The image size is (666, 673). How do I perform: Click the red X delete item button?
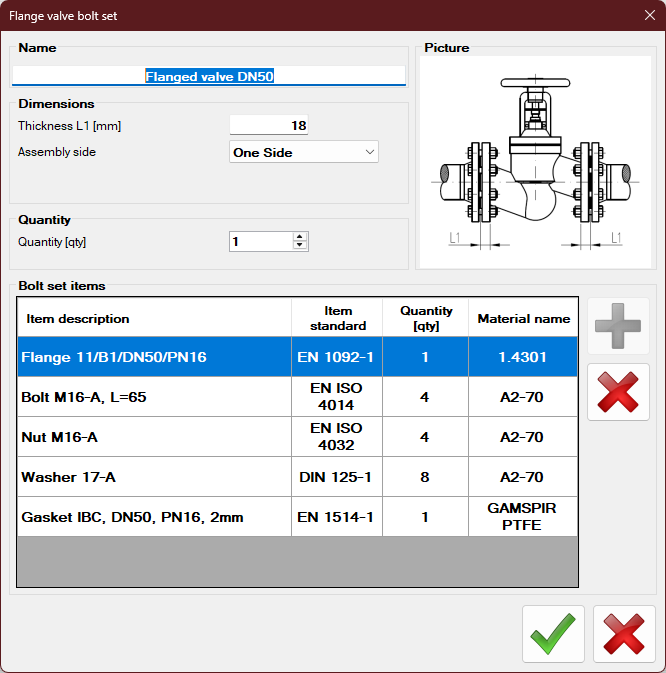coord(618,392)
